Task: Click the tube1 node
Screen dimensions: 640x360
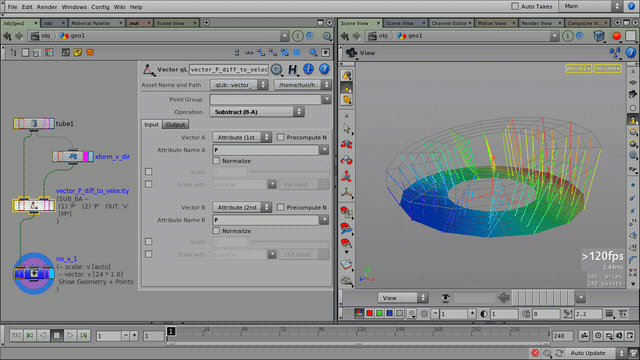Action: click(34, 123)
